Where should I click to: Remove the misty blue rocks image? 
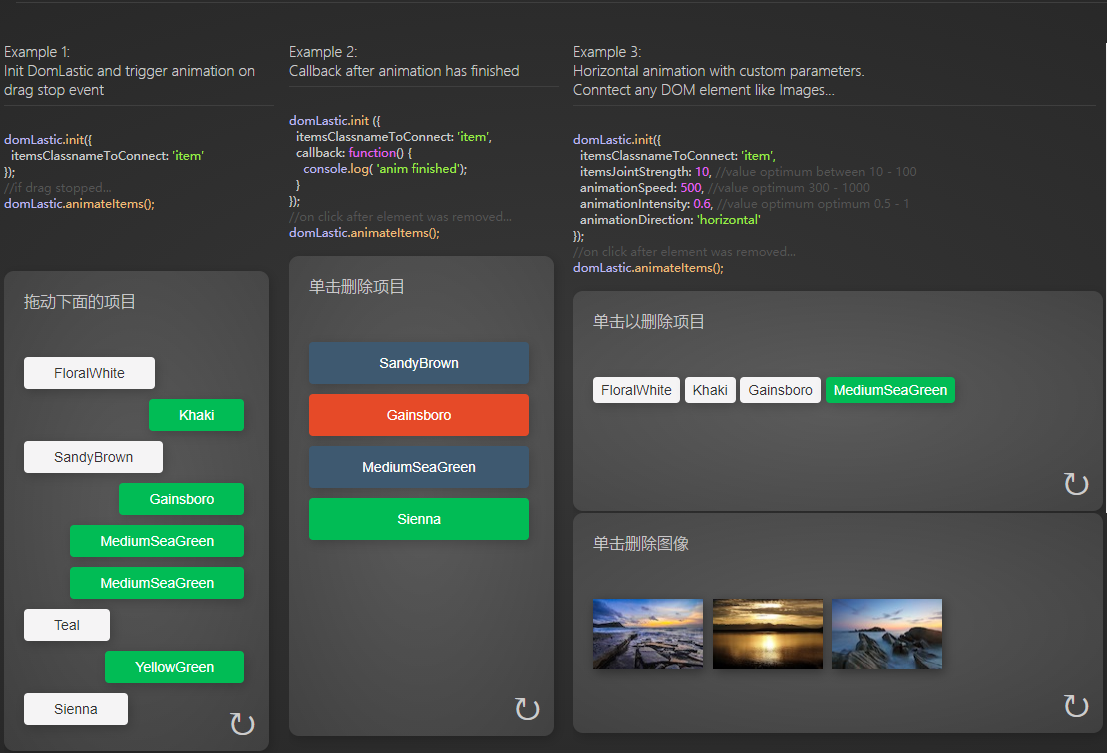click(887, 634)
